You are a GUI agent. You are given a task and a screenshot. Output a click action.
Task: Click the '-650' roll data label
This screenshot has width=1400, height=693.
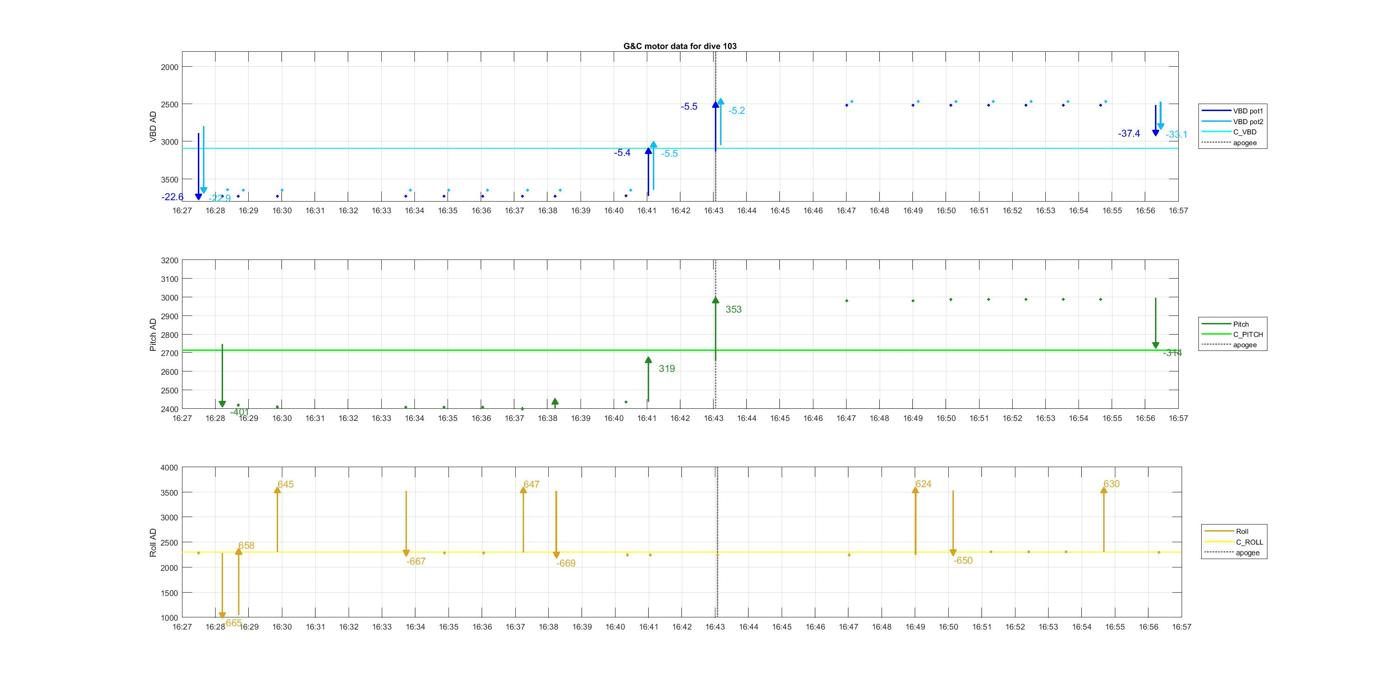pos(963,561)
